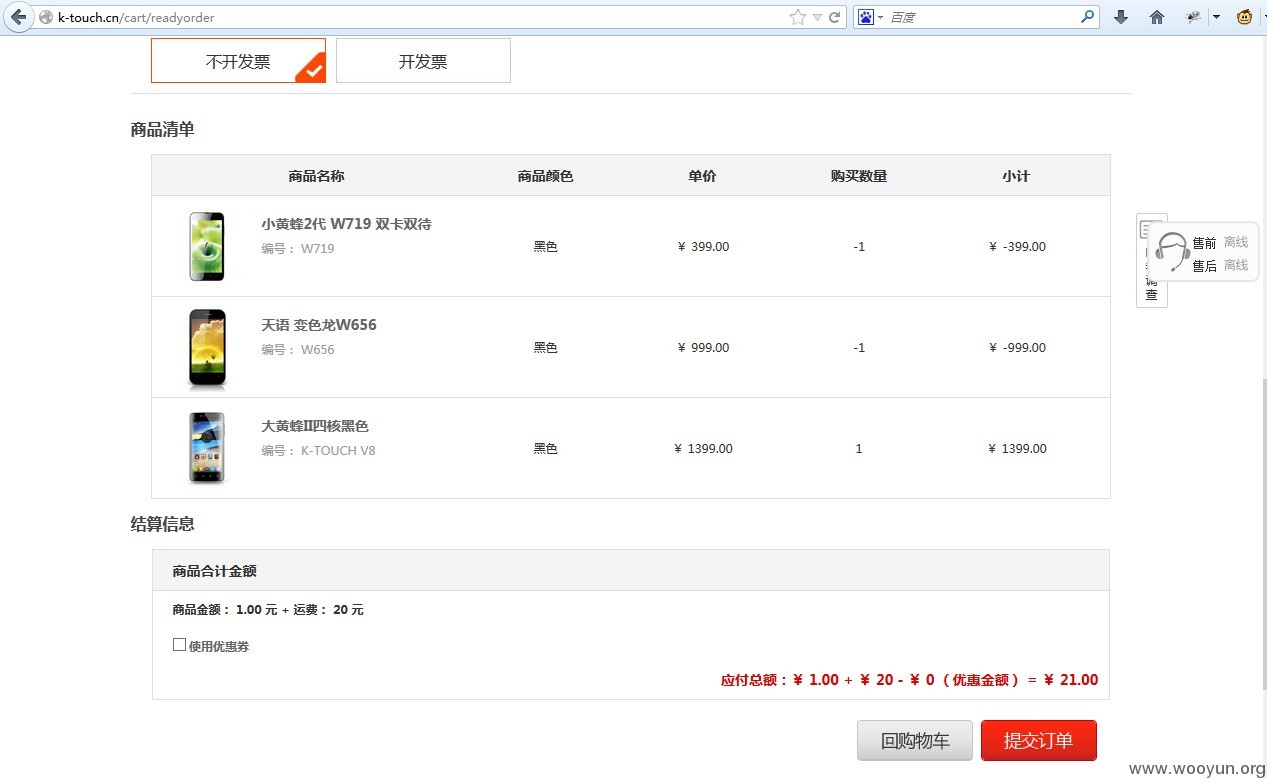This screenshot has width=1267, height=778.
Task: Submit the order with 提交订单
Action: click(x=1039, y=741)
